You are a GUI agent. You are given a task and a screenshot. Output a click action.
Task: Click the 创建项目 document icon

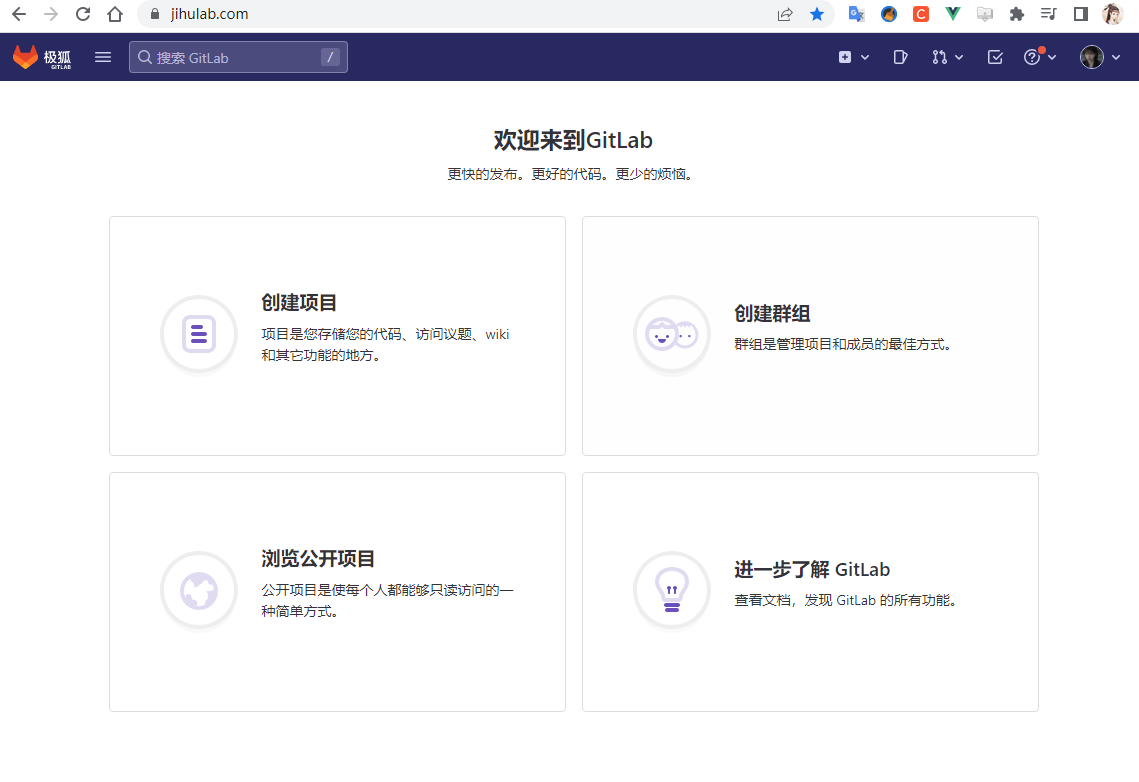pyautogui.click(x=198, y=334)
